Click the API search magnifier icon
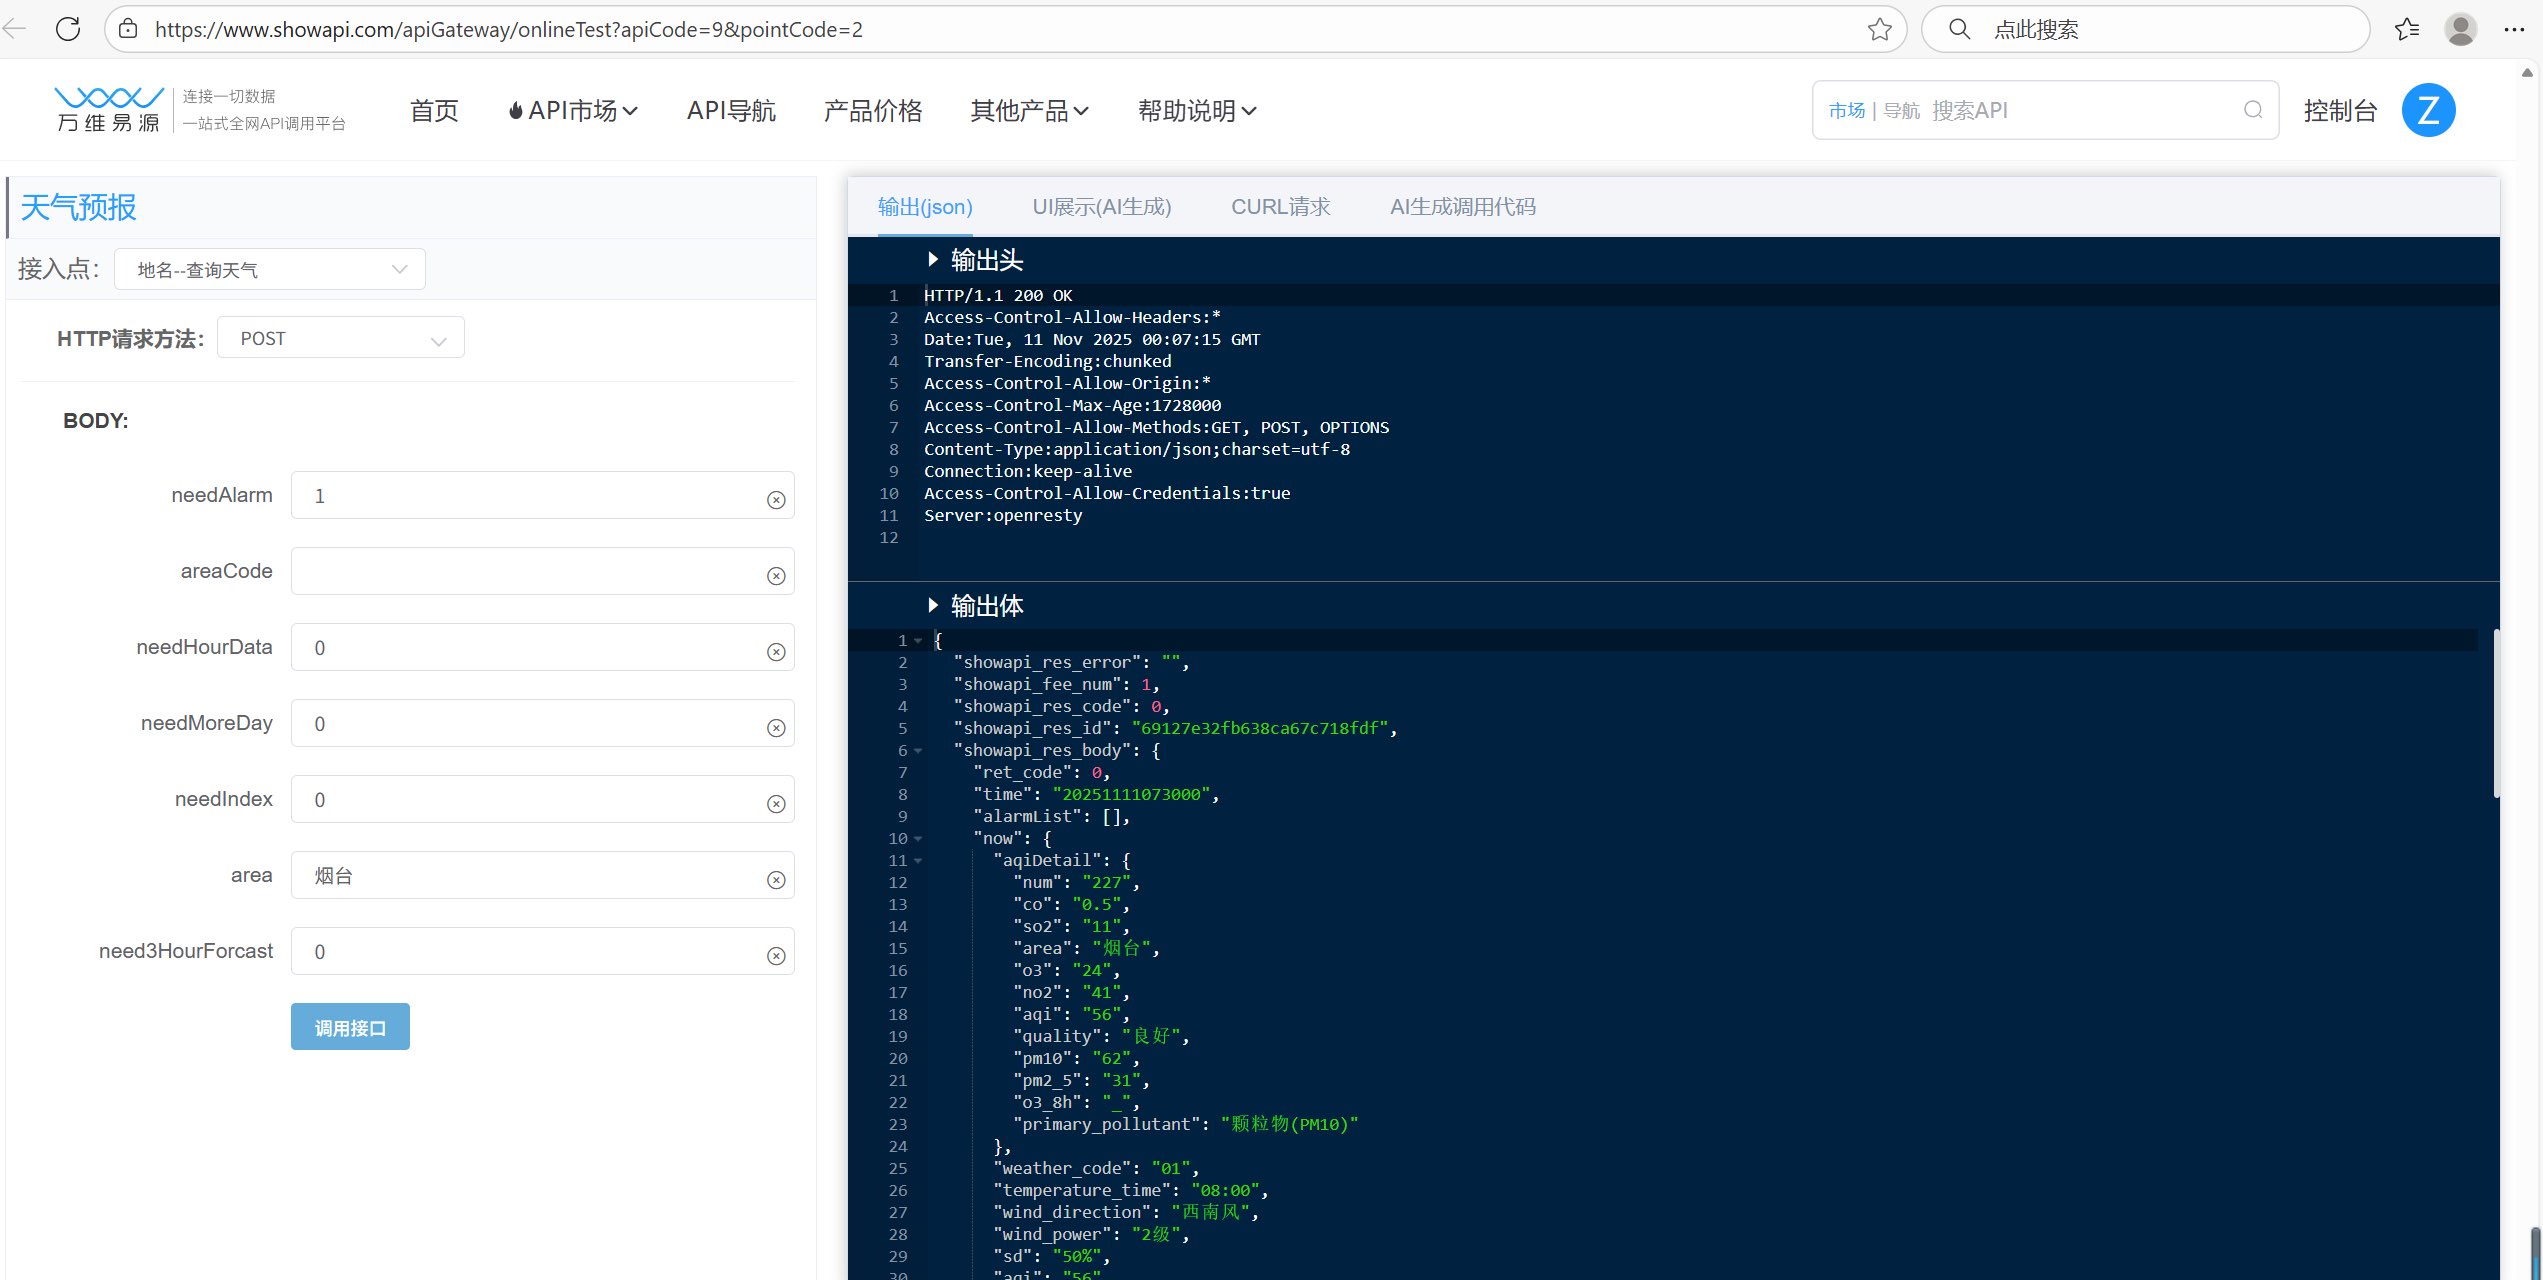The height and width of the screenshot is (1280, 2543). (x=2252, y=110)
